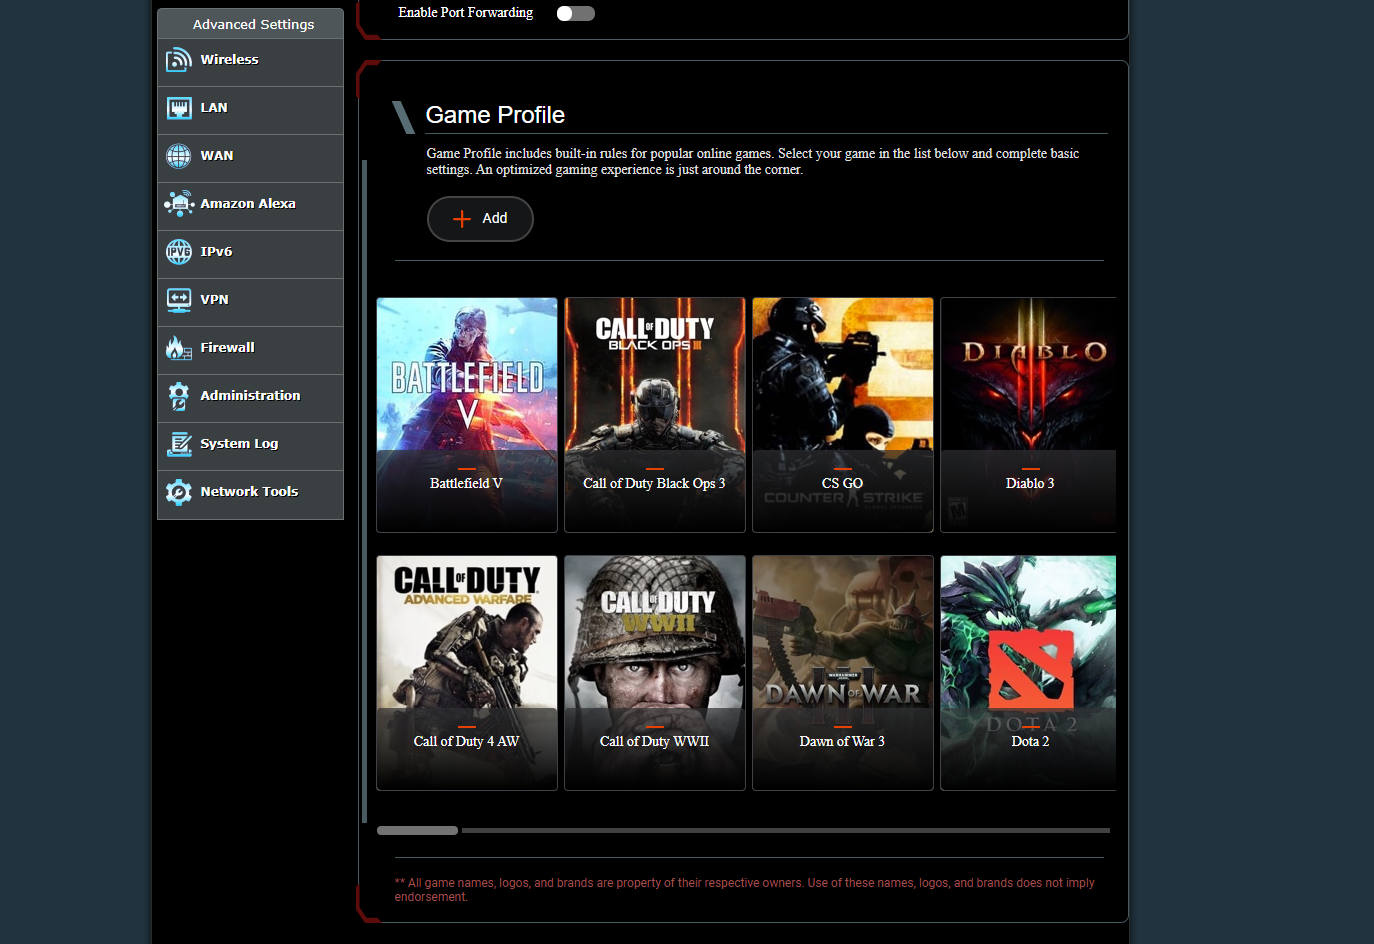Open VPN settings in the sidebar
The image size is (1374, 944).
coord(250,301)
